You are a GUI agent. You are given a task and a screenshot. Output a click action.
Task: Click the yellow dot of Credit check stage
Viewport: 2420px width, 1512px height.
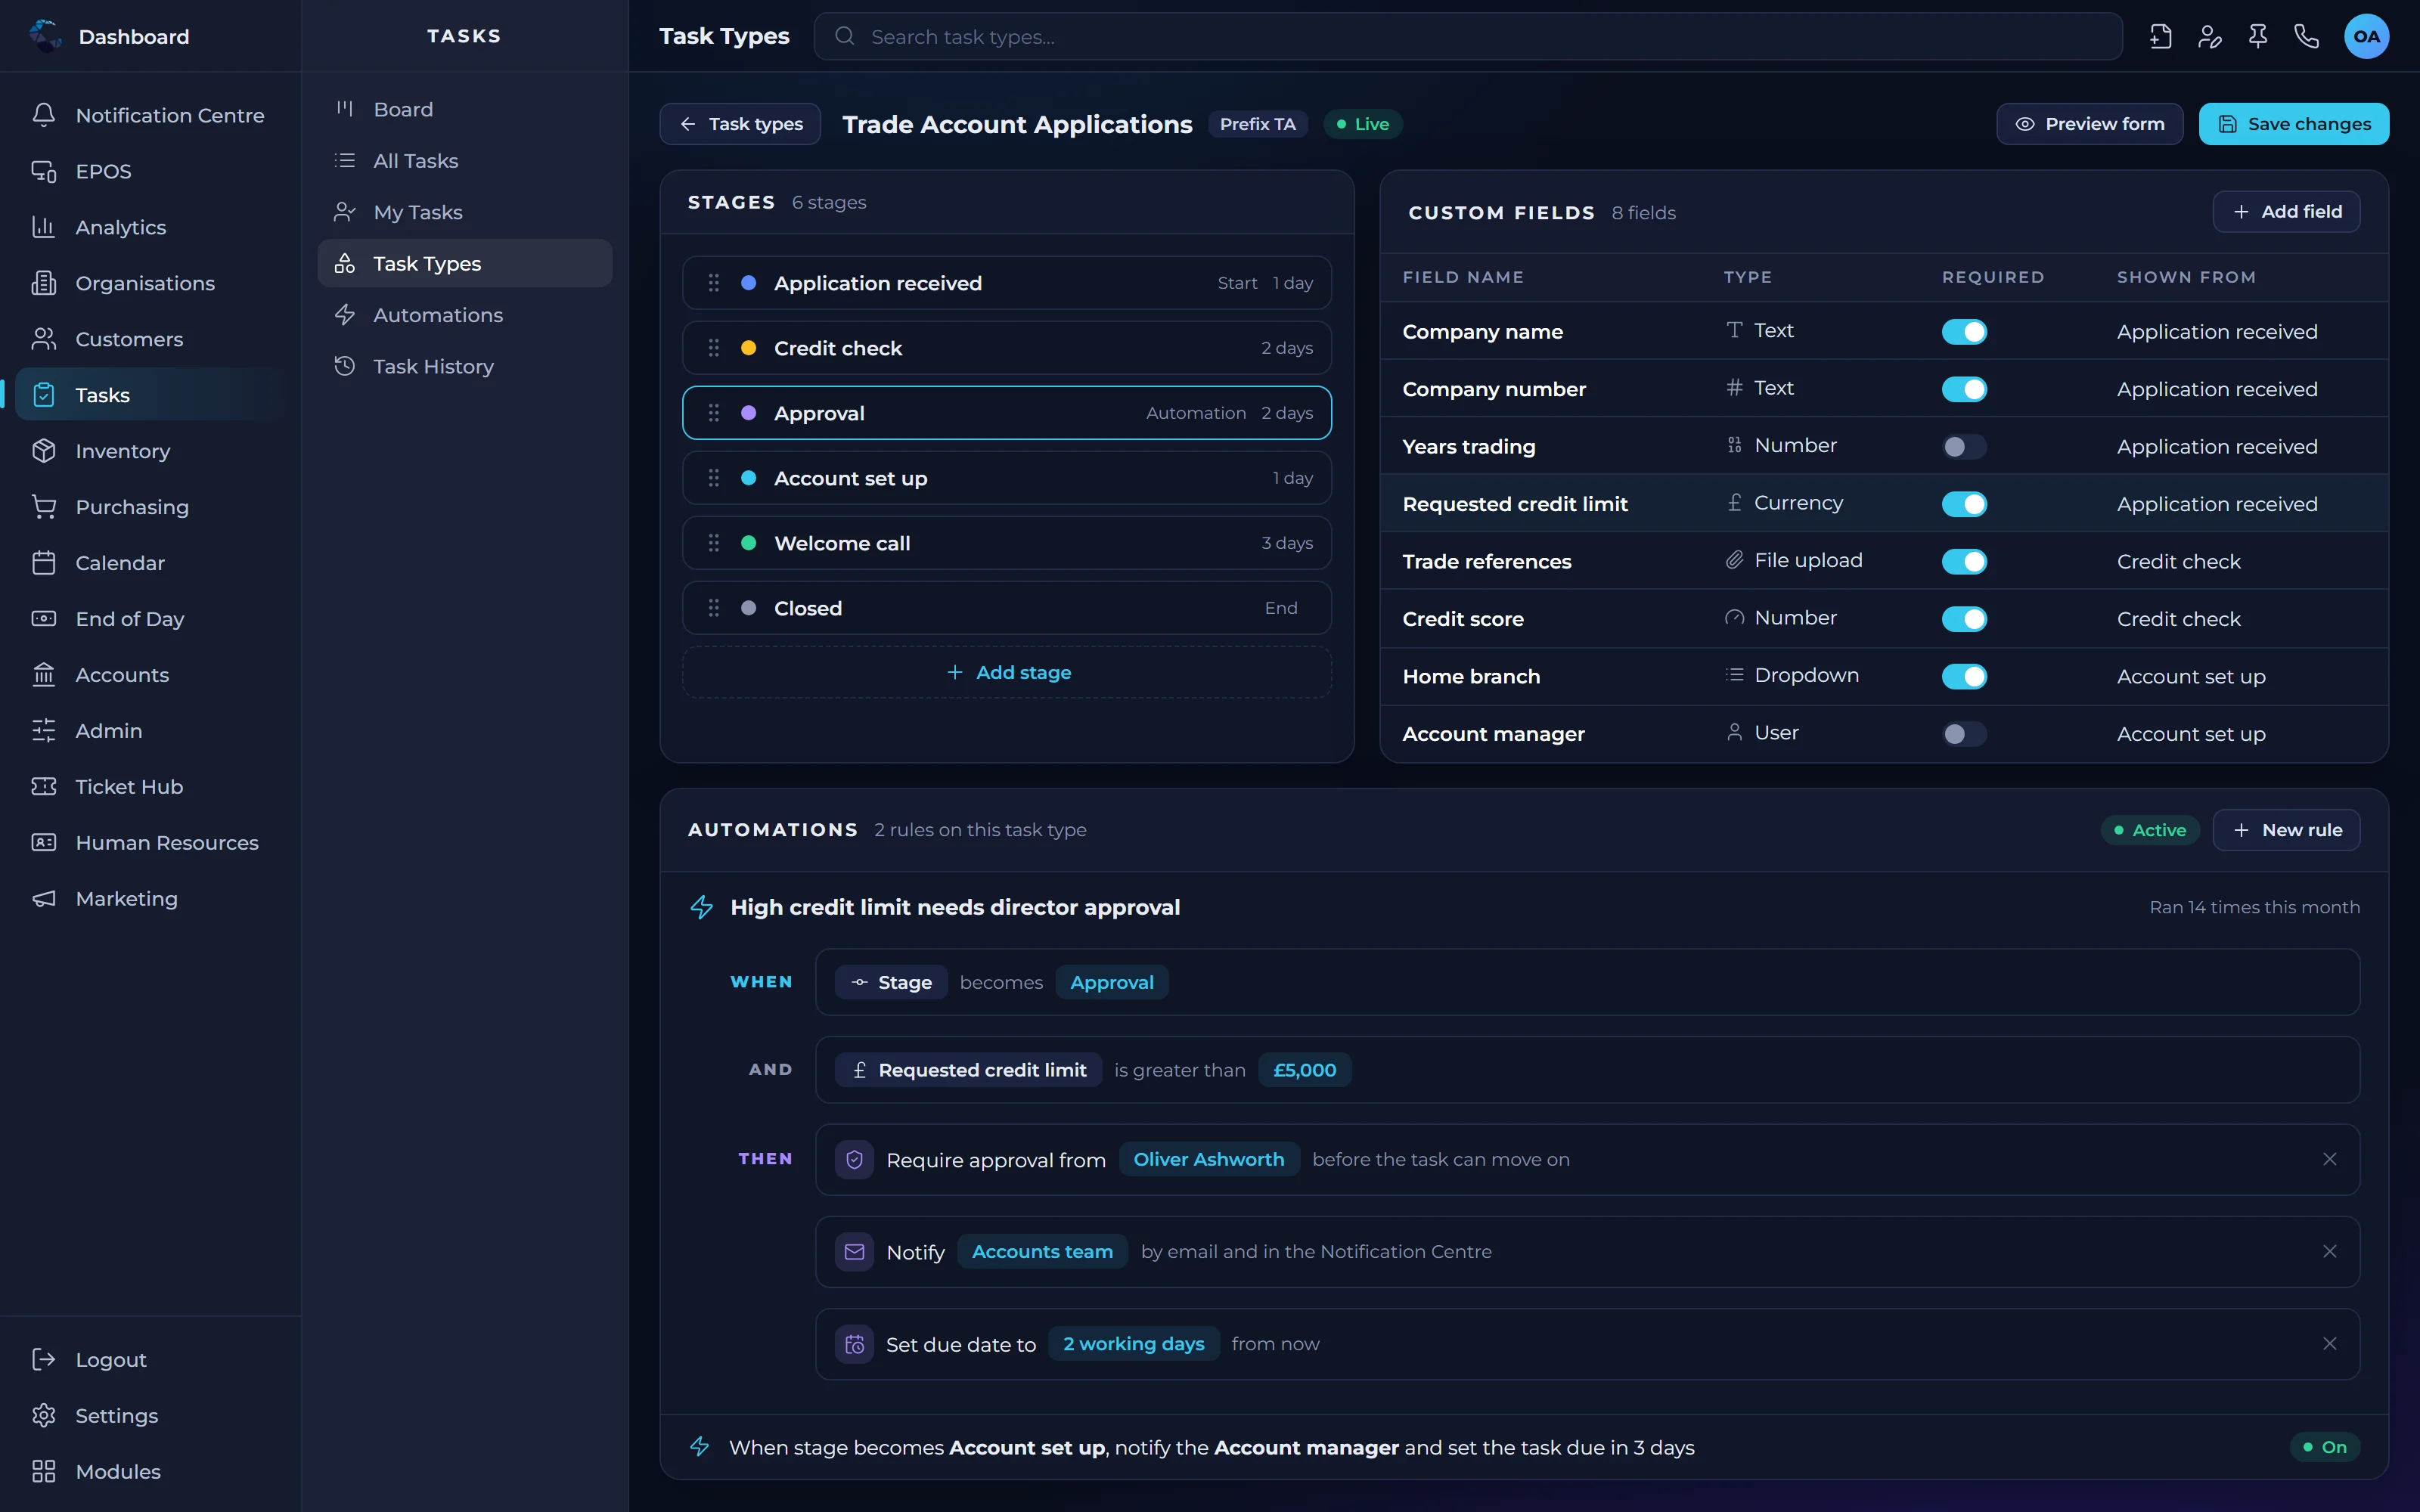pyautogui.click(x=748, y=348)
